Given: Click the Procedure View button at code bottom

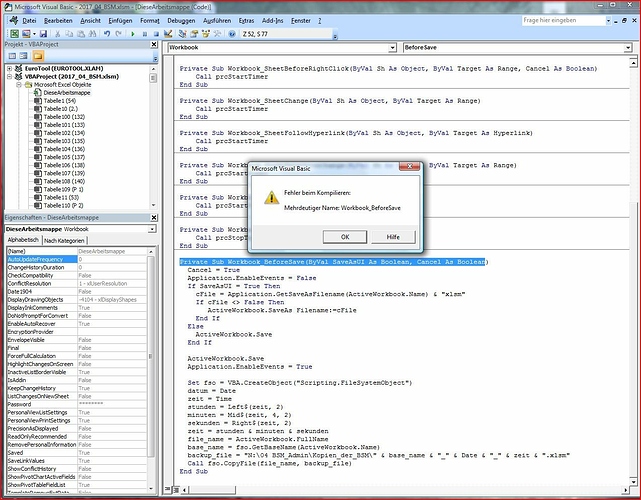Looking at the screenshot, I should click(168, 489).
